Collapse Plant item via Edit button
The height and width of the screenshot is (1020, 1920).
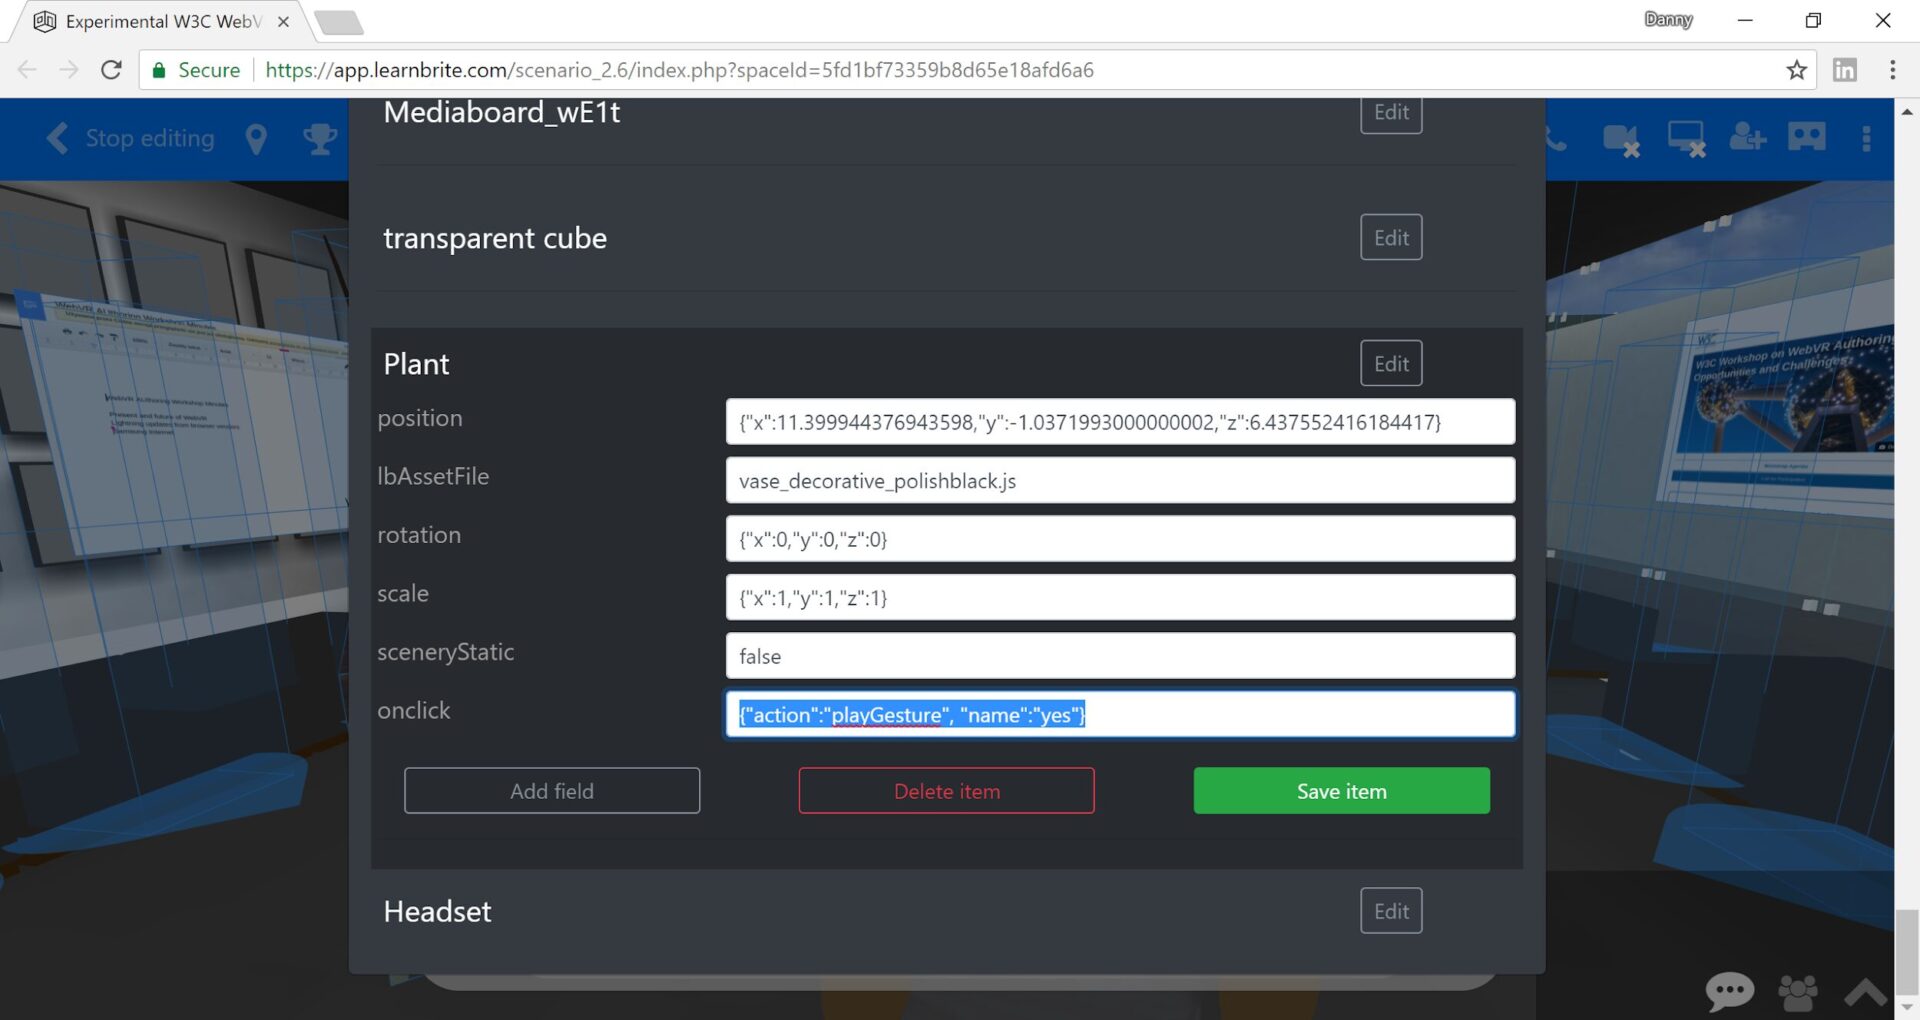[x=1391, y=364]
